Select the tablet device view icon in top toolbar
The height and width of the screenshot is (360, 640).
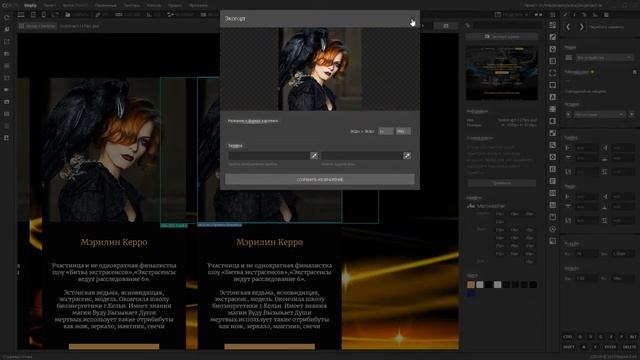point(33,15)
